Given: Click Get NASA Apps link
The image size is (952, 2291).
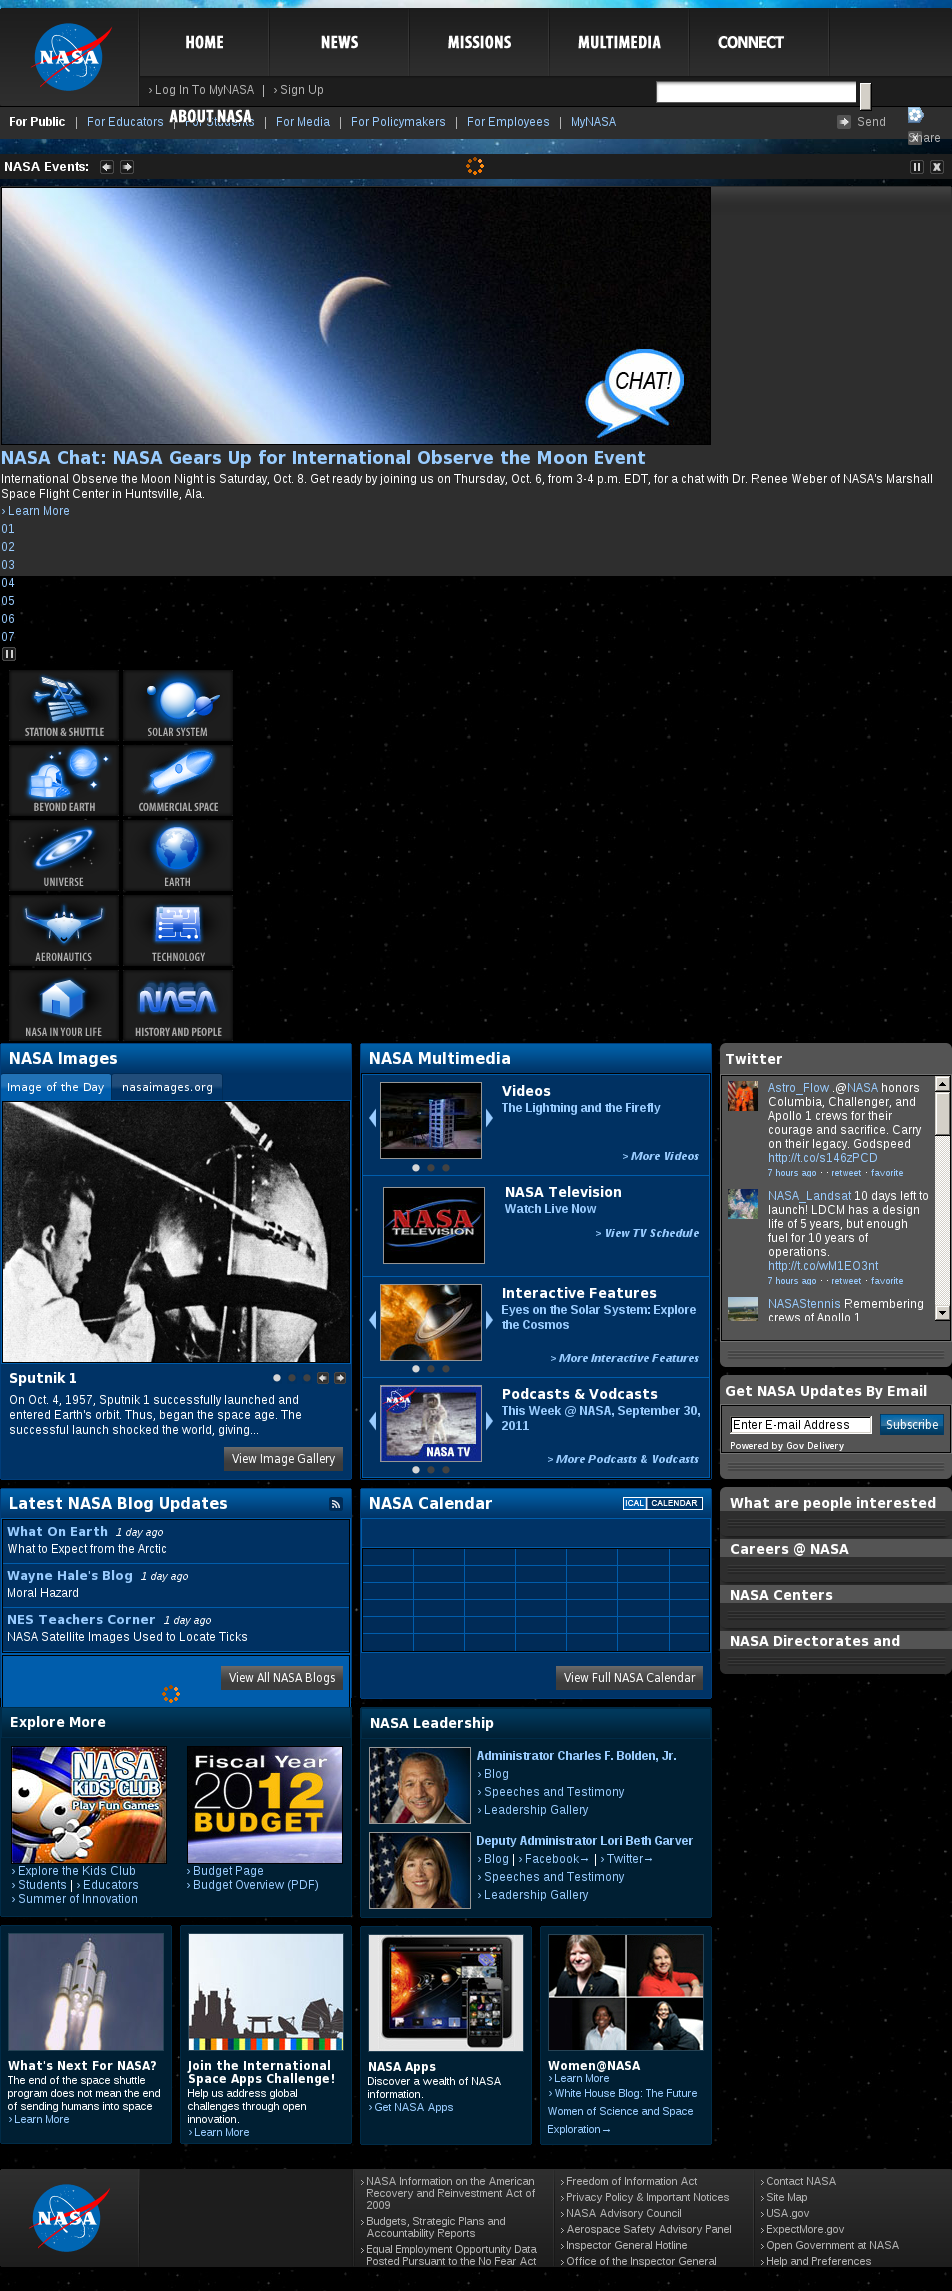Looking at the screenshot, I should [x=413, y=2107].
